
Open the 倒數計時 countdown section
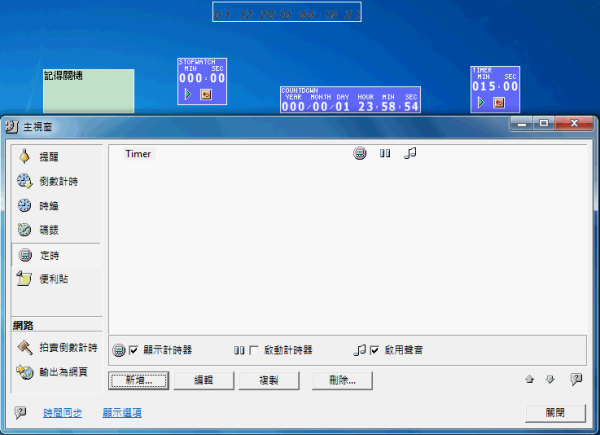click(56, 181)
